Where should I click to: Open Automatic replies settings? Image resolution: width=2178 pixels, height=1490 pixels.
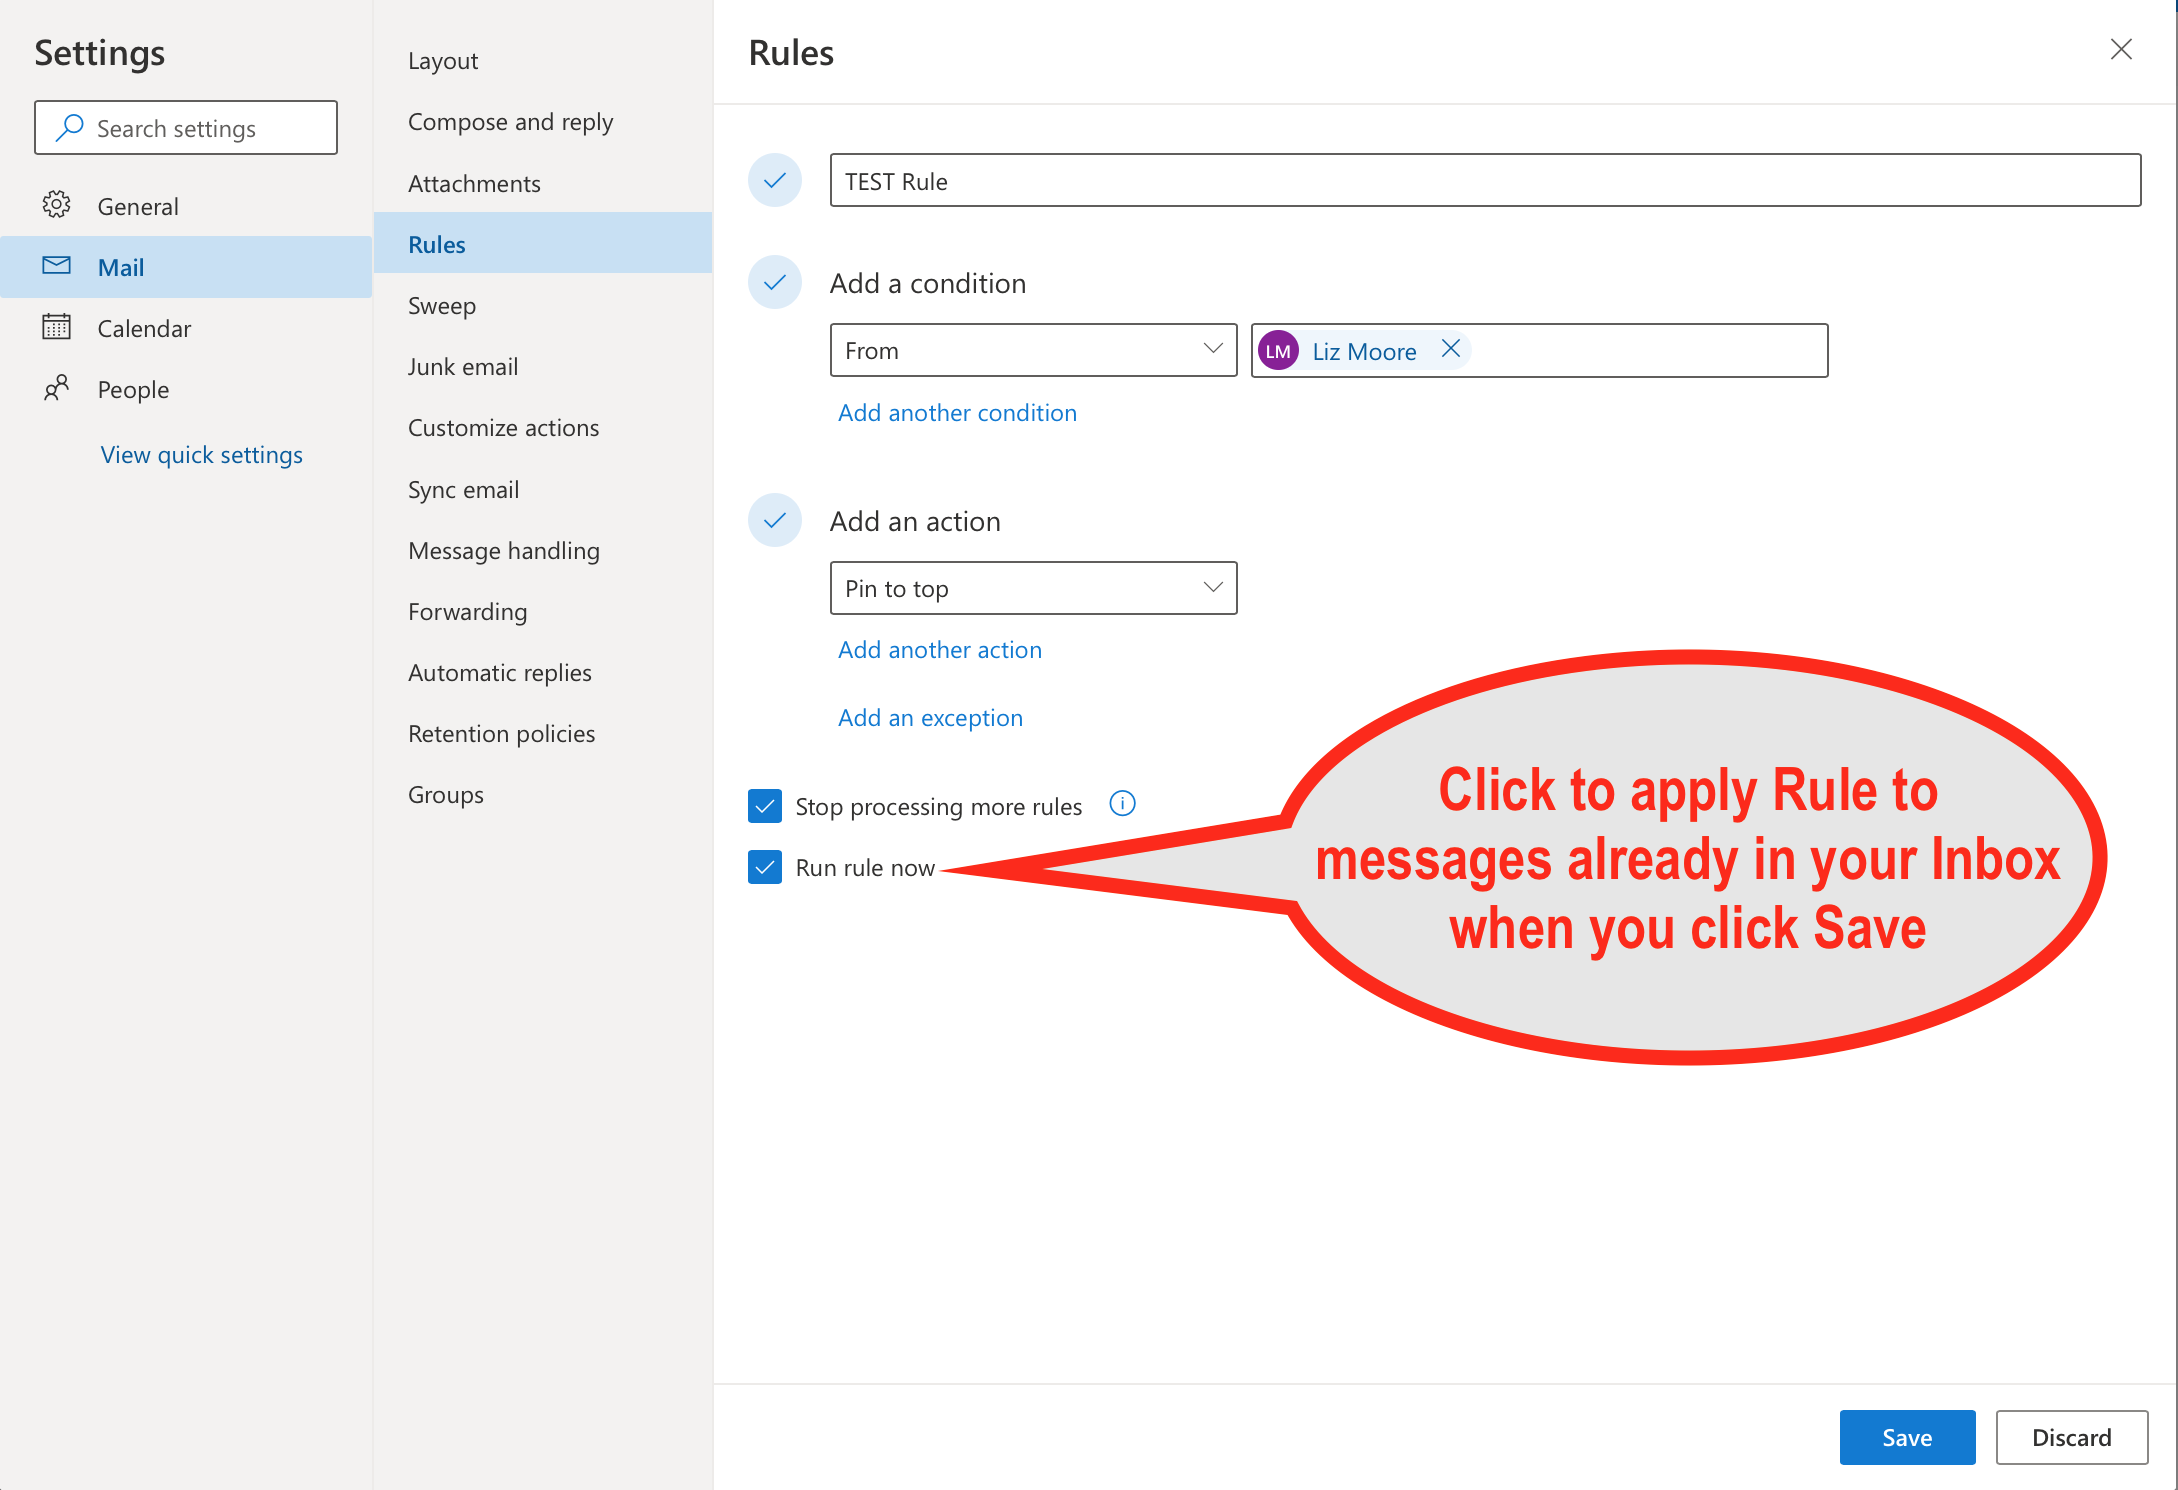(x=500, y=673)
